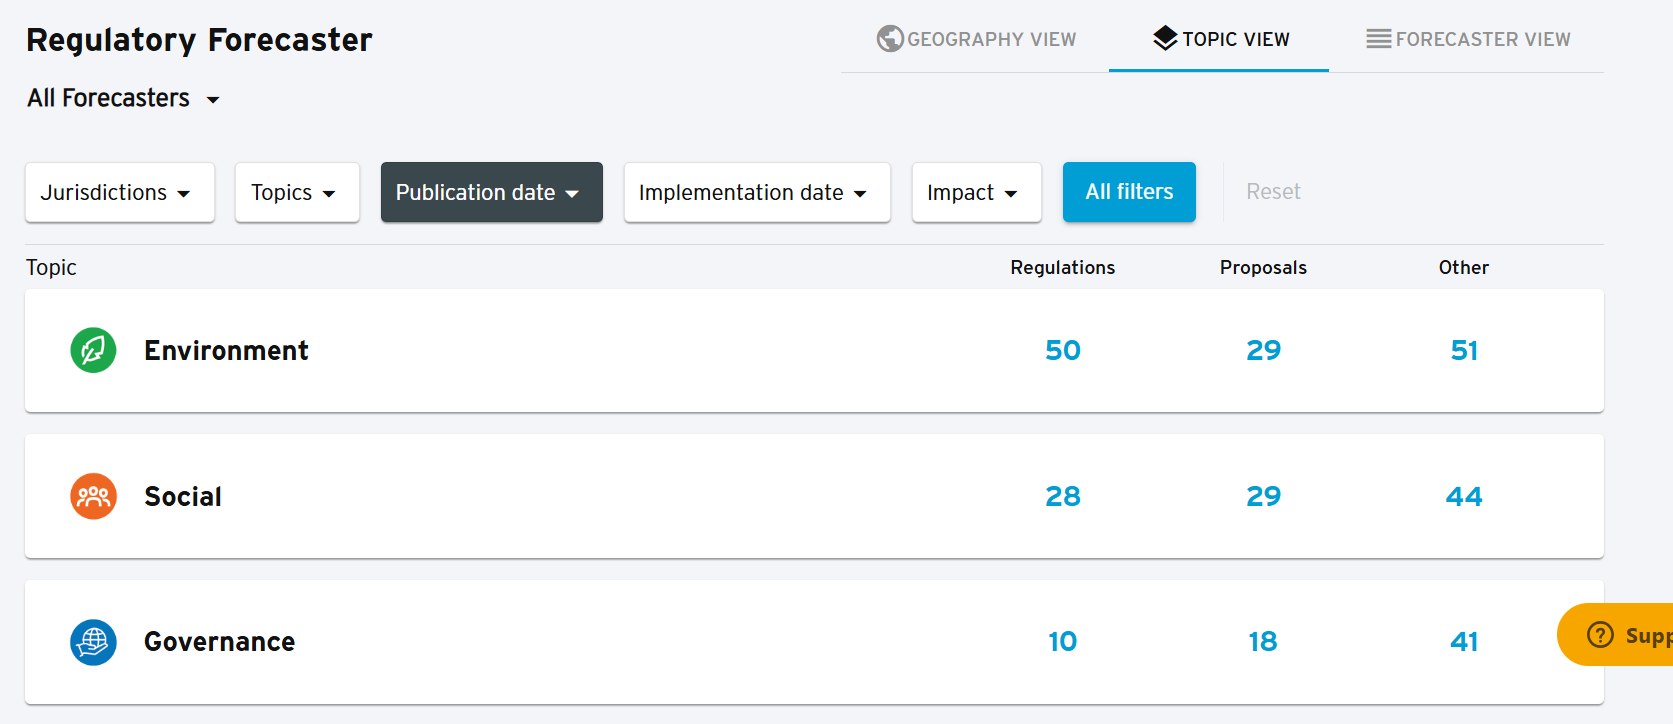This screenshot has width=1673, height=724.
Task: Click Governance proposals count 18
Action: [x=1263, y=642]
